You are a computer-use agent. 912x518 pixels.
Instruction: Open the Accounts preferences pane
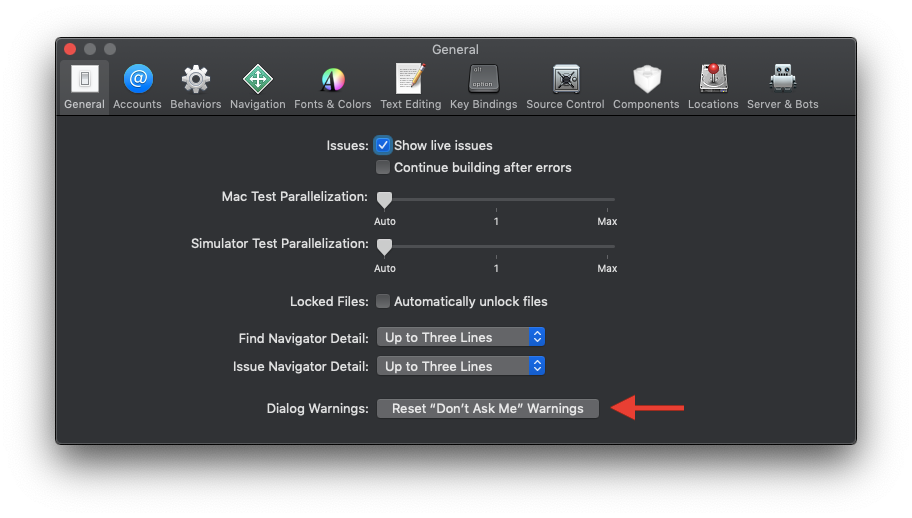pyautogui.click(x=137, y=87)
